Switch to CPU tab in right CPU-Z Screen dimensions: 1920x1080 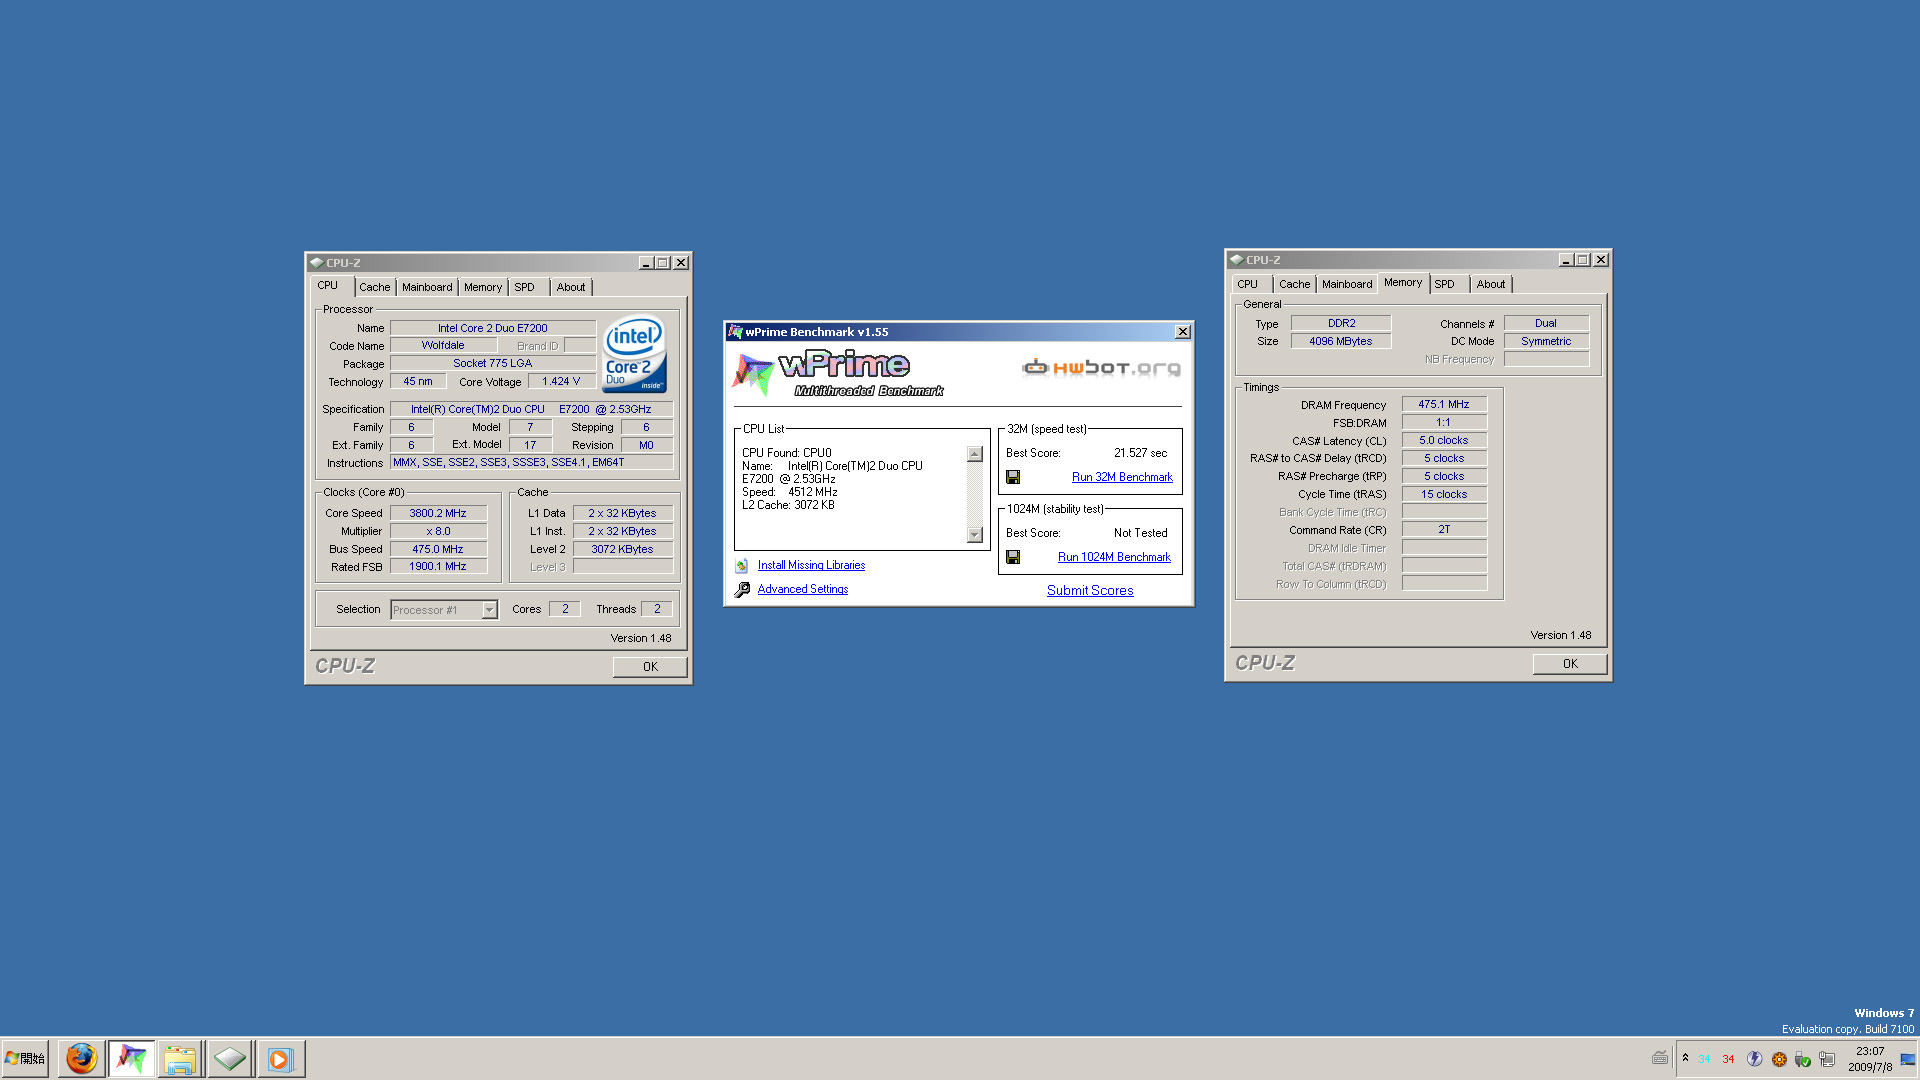(1248, 284)
